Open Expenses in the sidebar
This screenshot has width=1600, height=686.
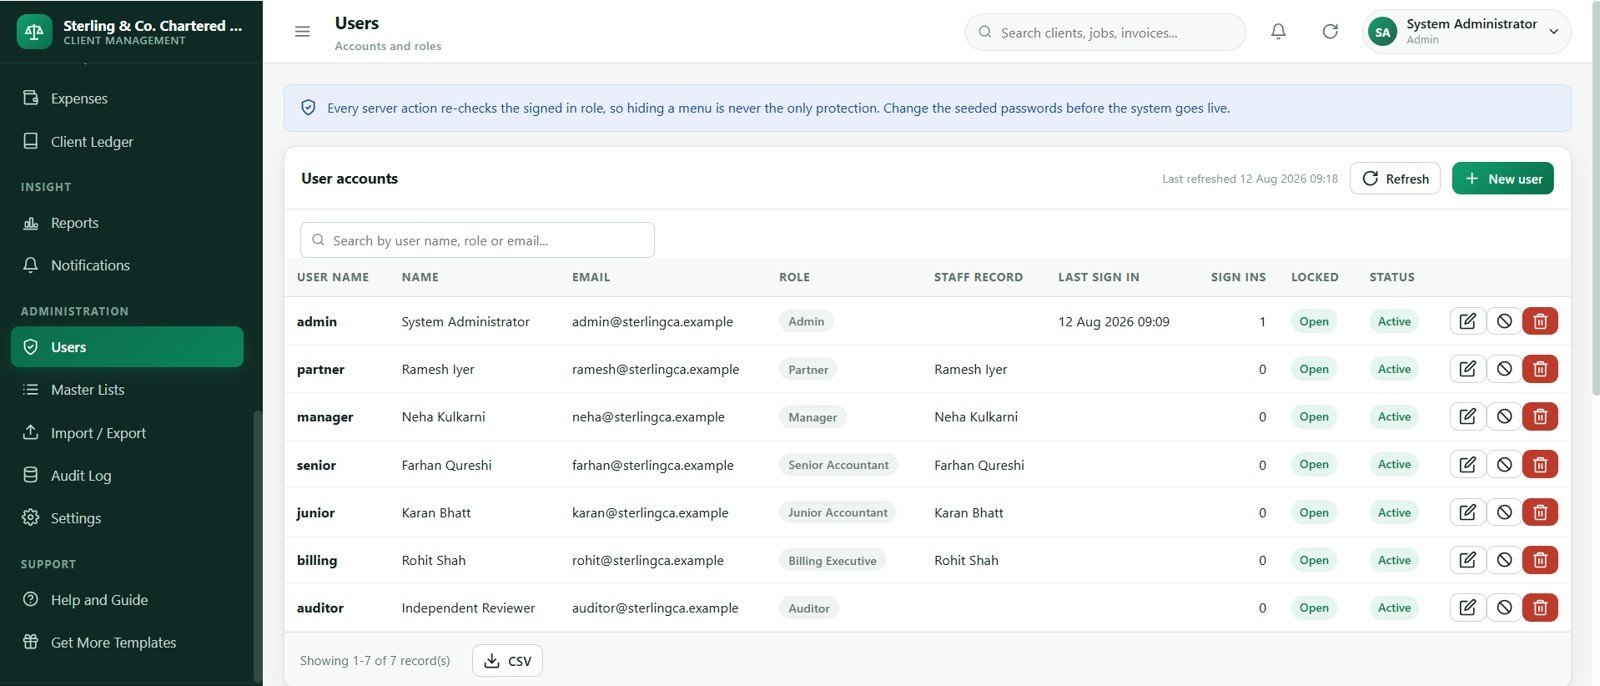tap(127, 98)
